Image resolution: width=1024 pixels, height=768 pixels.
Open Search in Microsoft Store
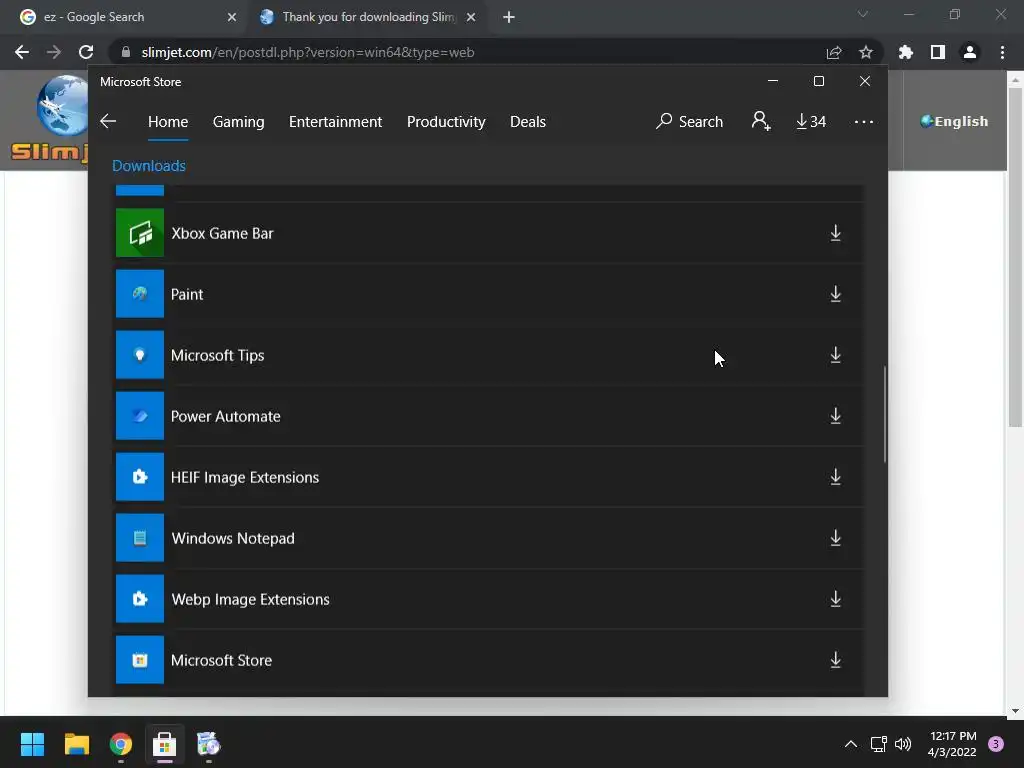pyautogui.click(x=690, y=121)
